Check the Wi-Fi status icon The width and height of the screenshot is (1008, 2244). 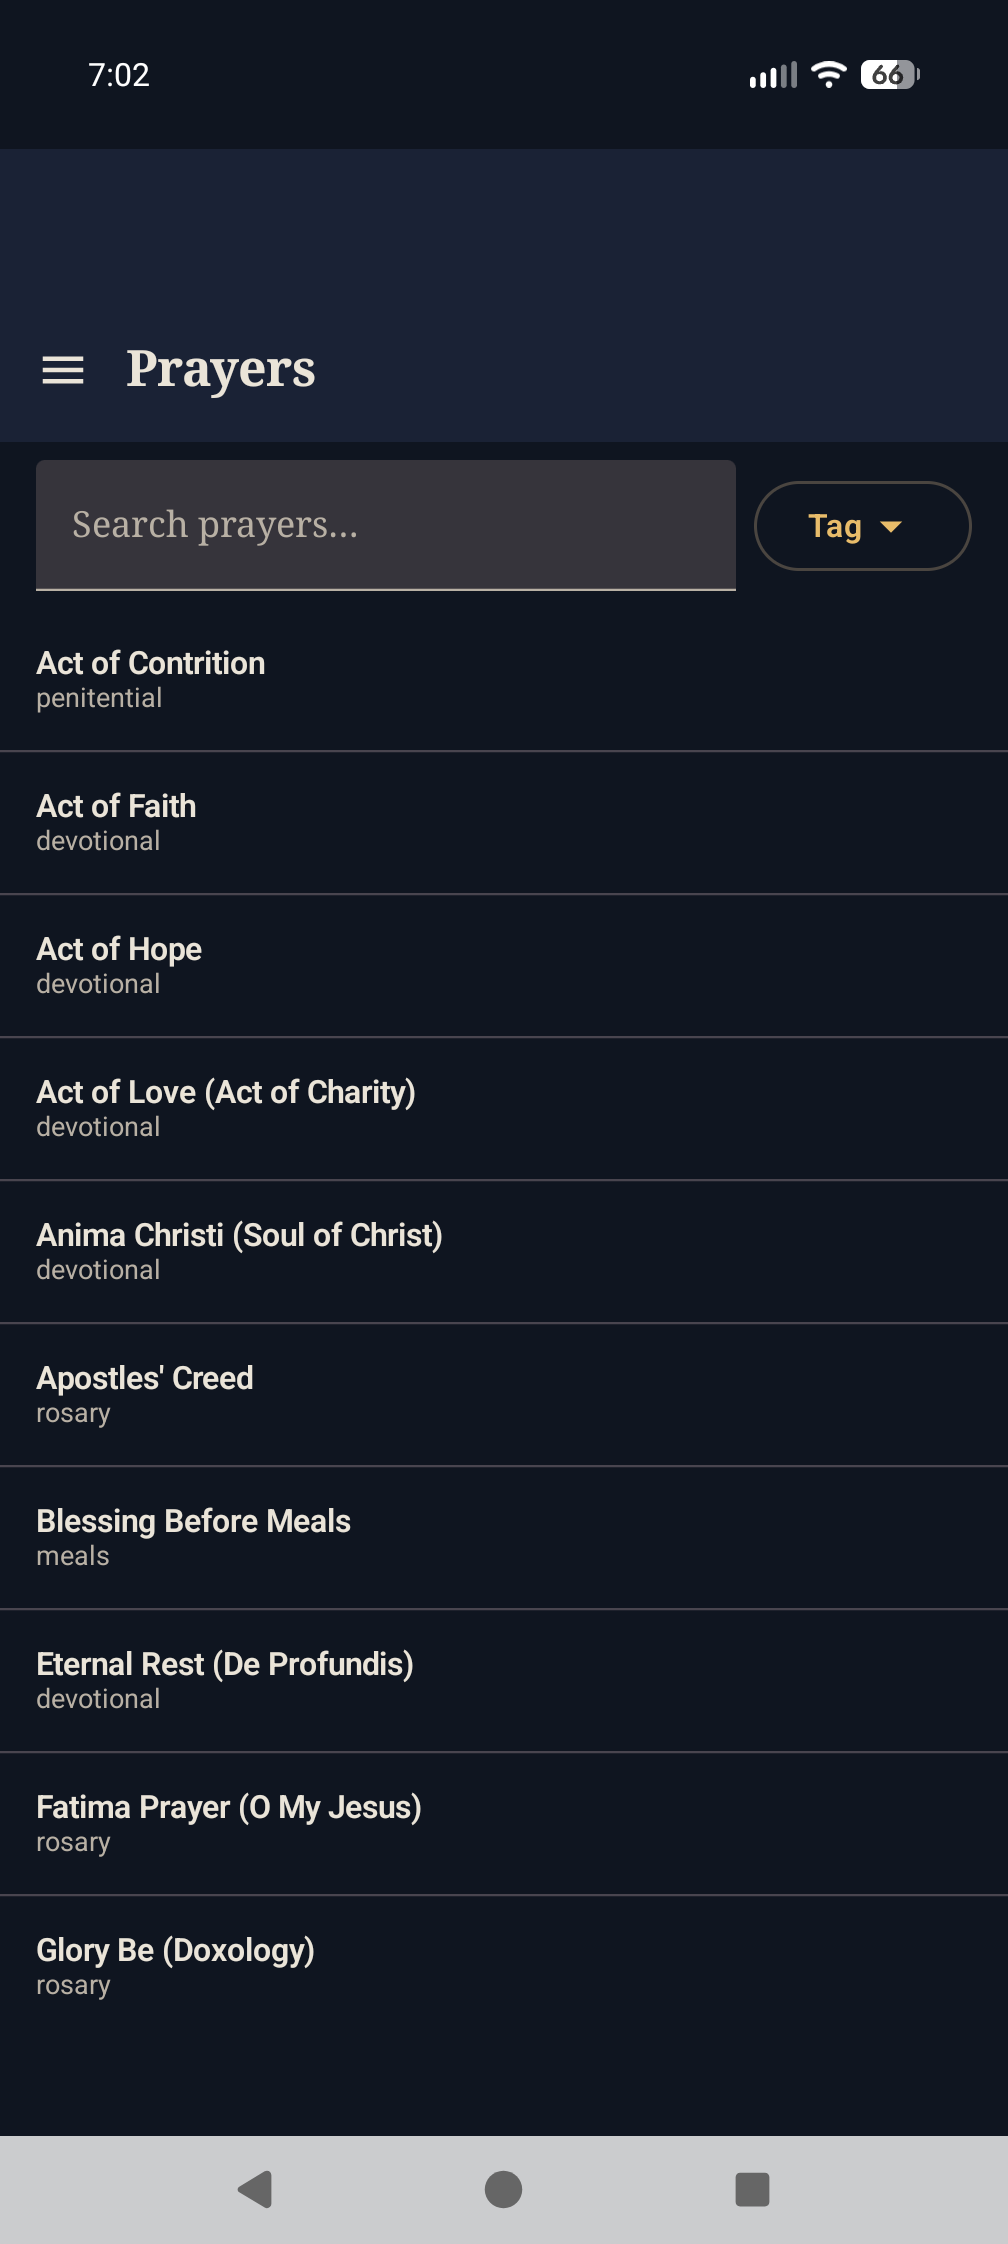pos(828,75)
